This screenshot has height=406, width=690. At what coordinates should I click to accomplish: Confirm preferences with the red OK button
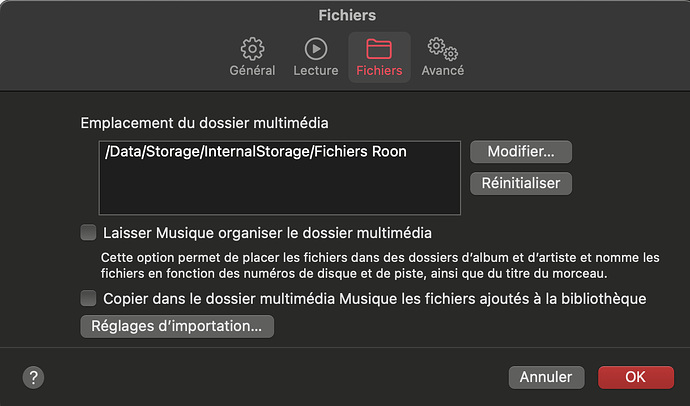(x=635, y=377)
